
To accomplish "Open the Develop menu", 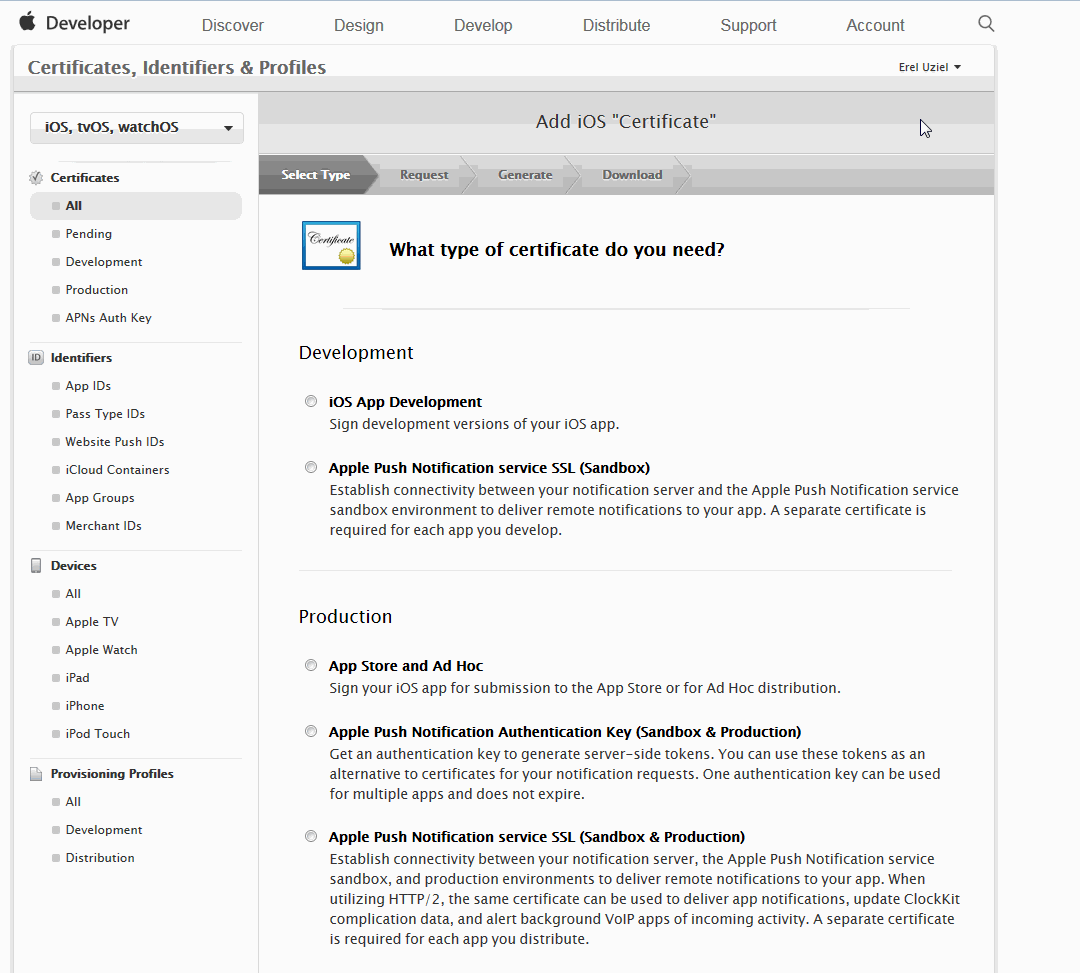I will (483, 25).
